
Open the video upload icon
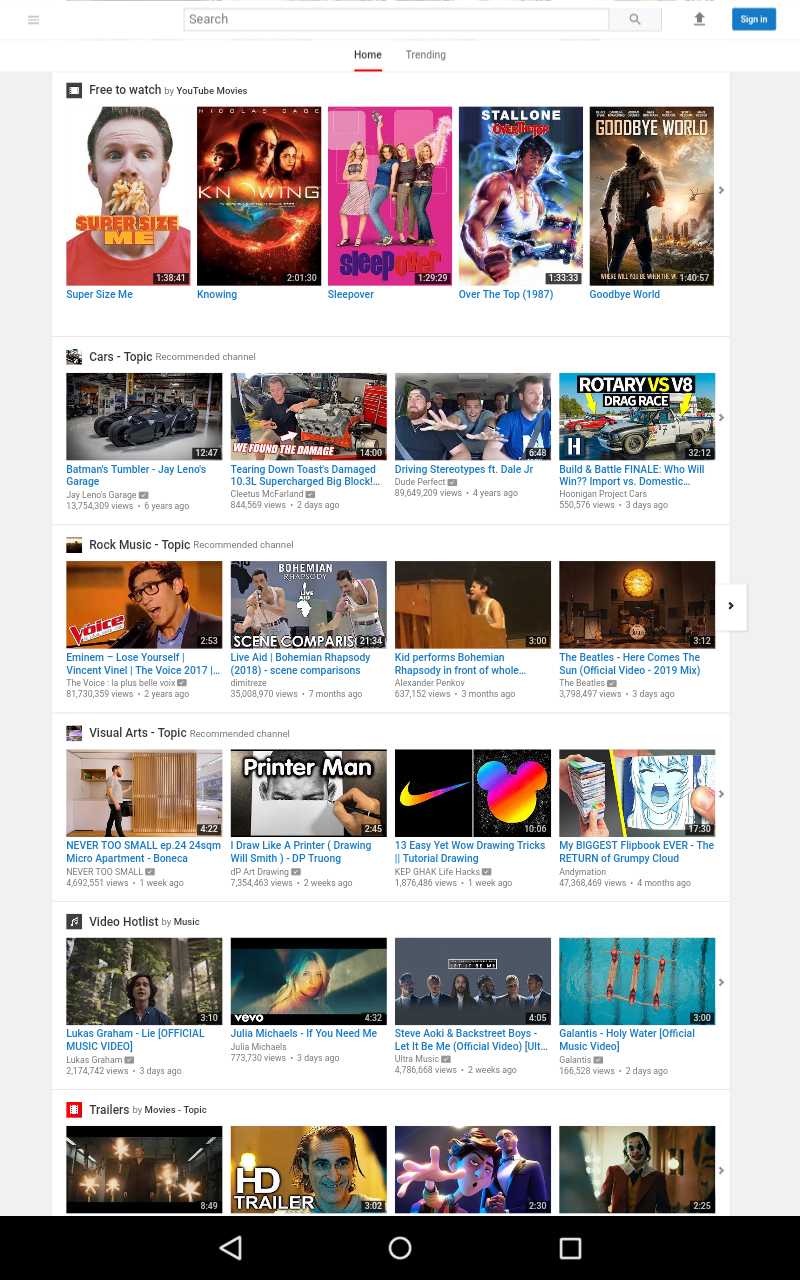(x=699, y=19)
